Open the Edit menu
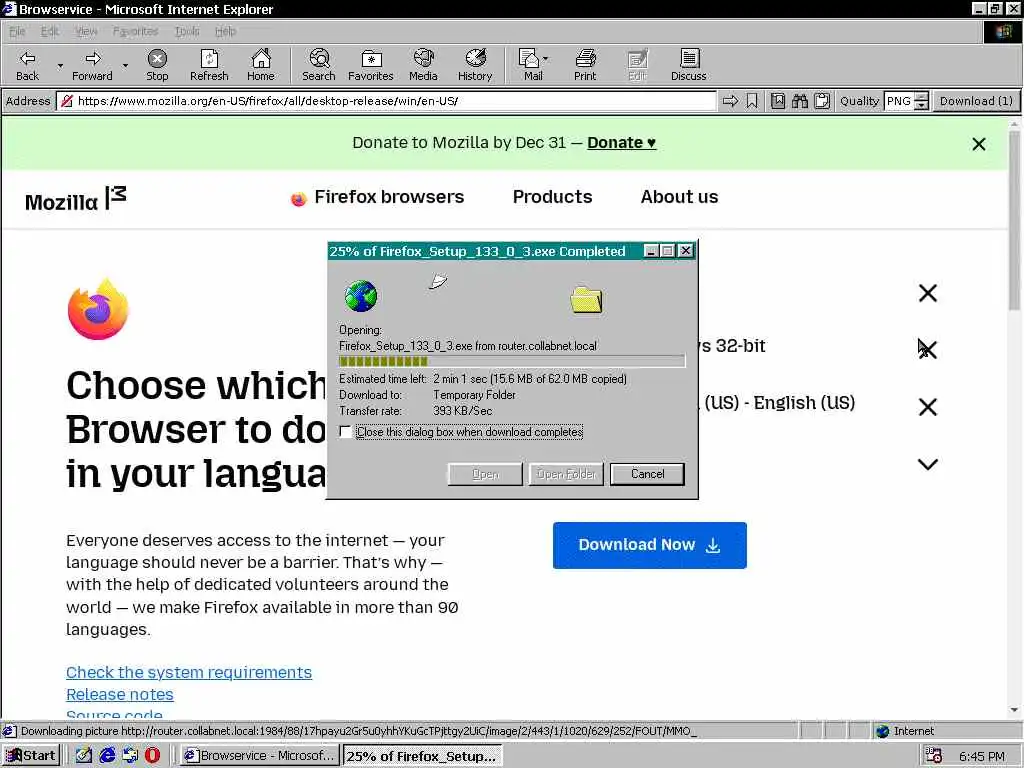 (x=50, y=31)
